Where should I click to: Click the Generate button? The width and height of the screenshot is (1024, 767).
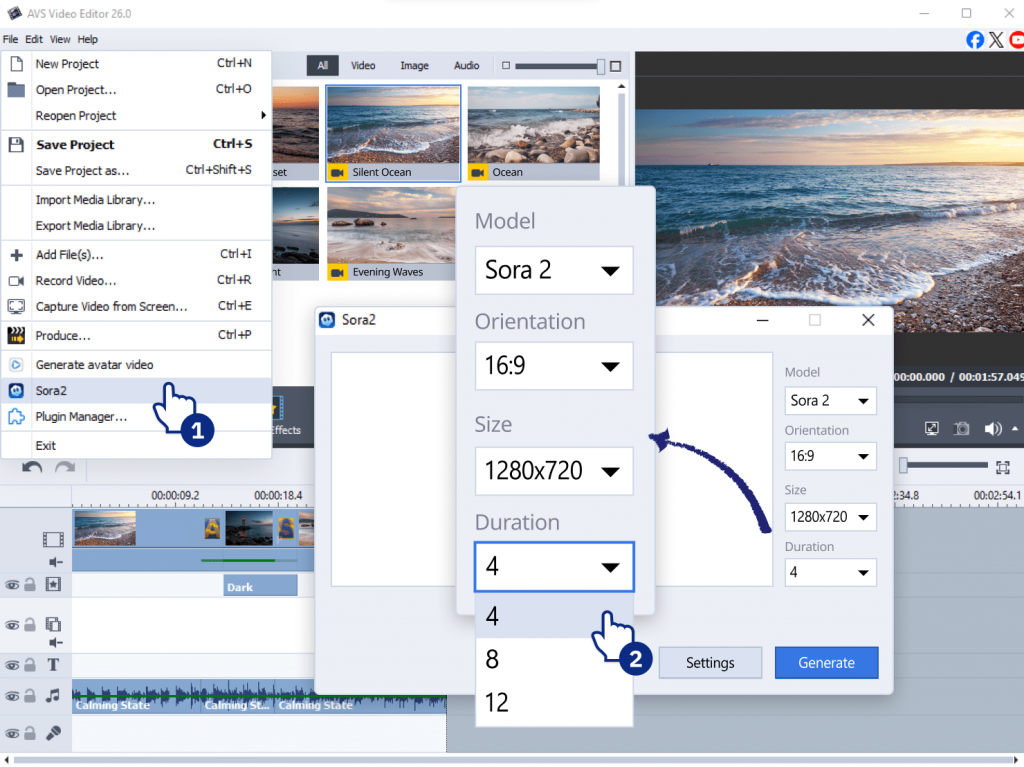[x=826, y=662]
